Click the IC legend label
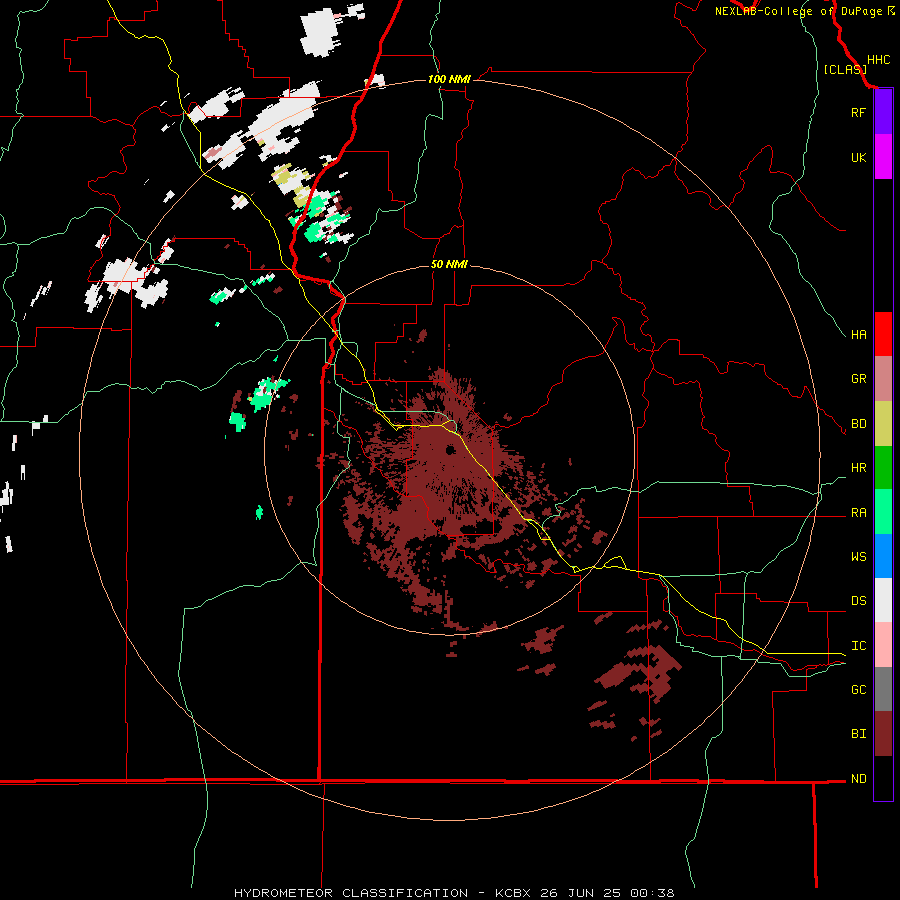 (858, 646)
